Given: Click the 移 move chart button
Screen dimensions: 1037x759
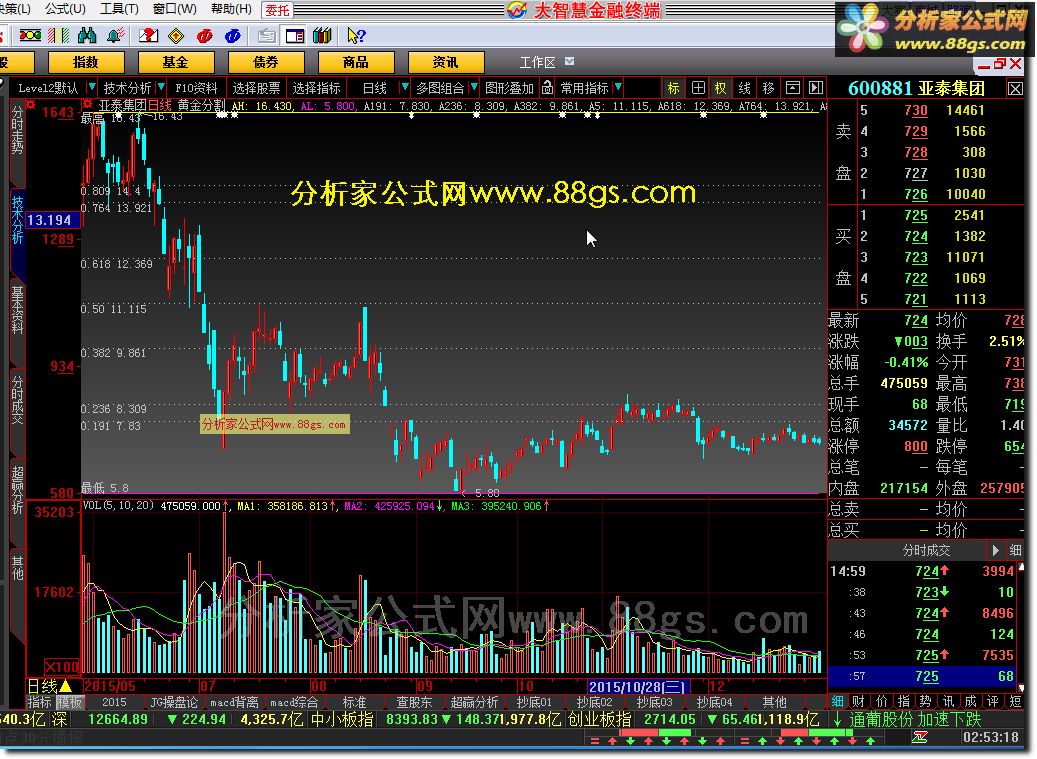Looking at the screenshot, I should [768, 88].
